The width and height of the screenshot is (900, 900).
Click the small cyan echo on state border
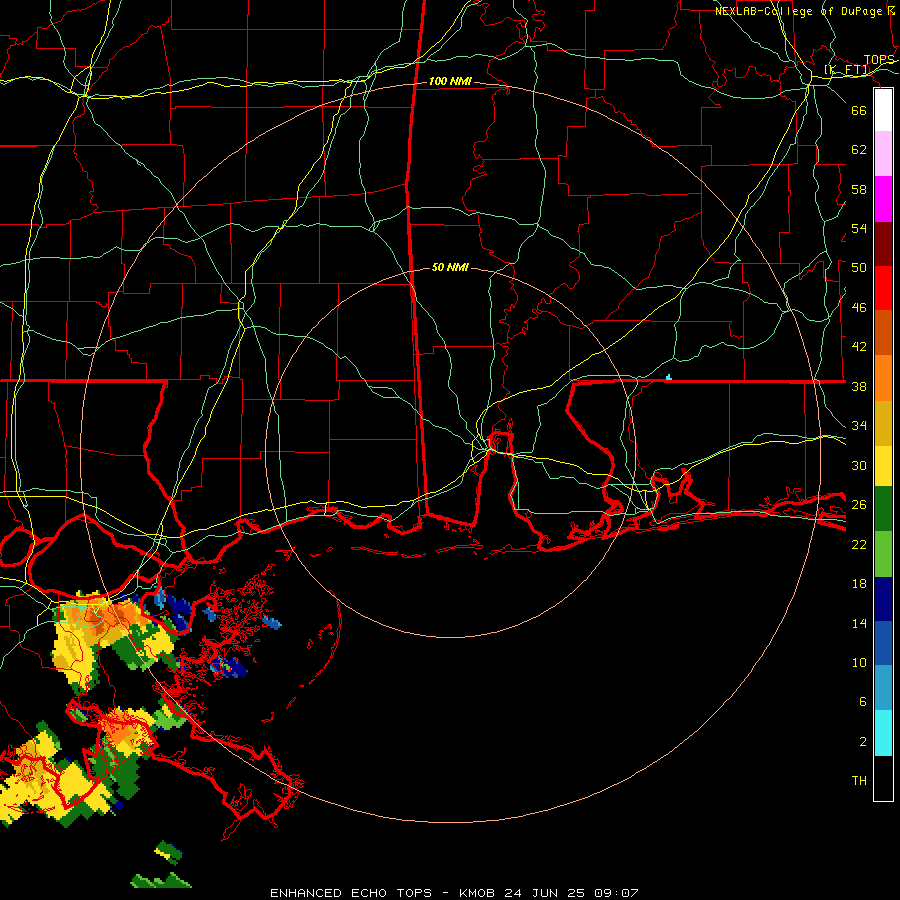coord(668,377)
